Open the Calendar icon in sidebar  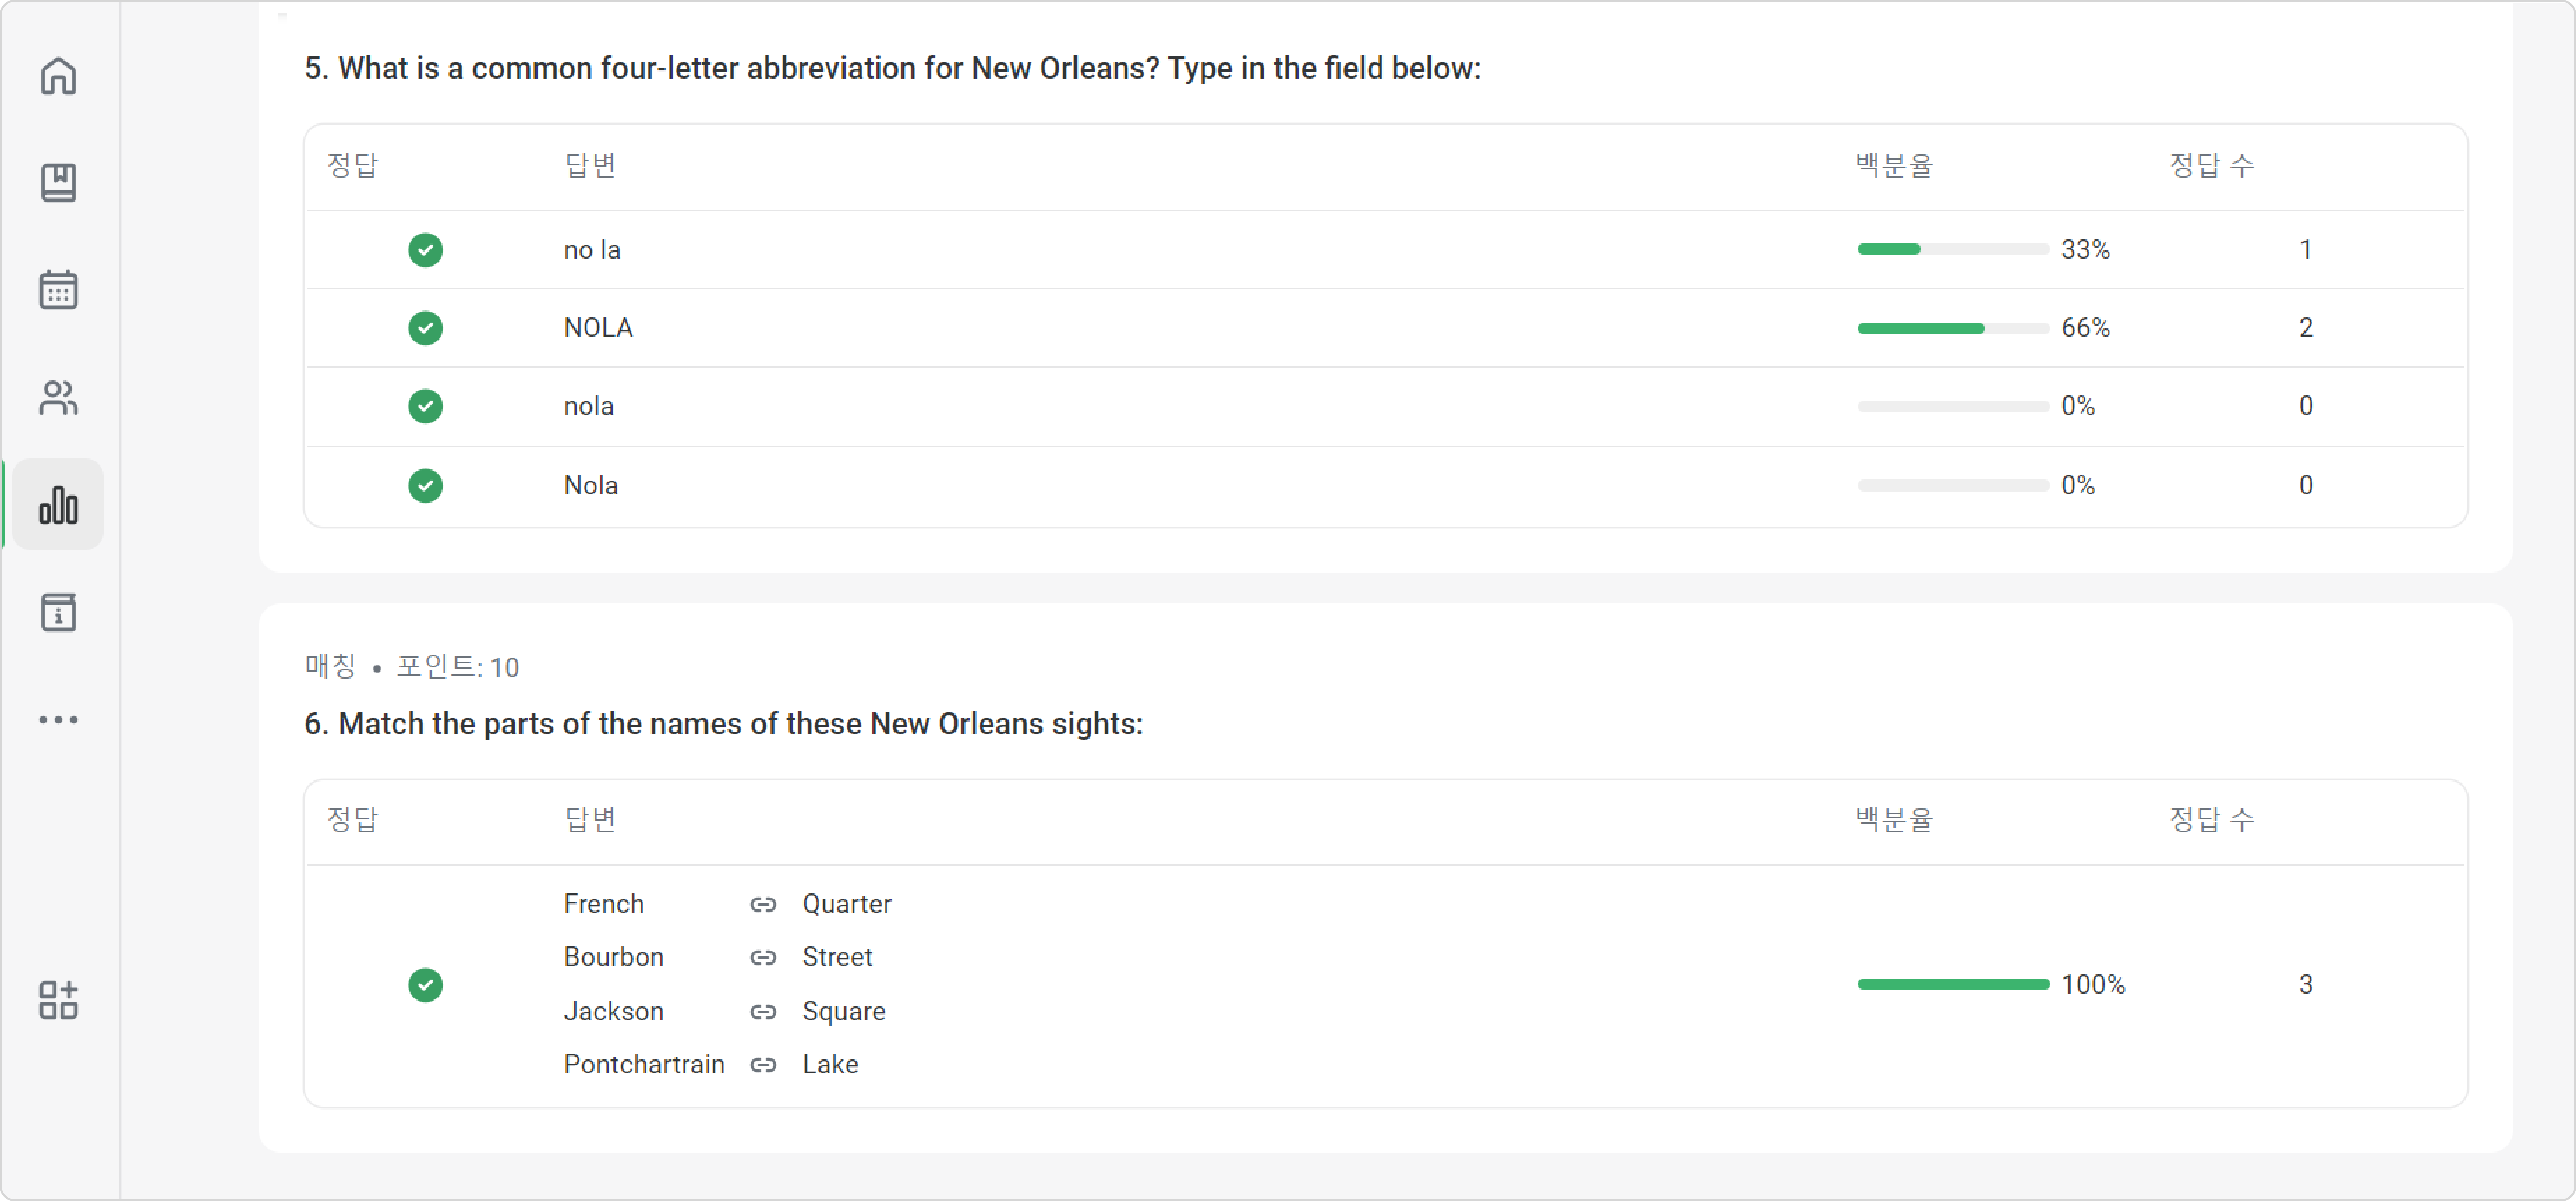coord(58,290)
